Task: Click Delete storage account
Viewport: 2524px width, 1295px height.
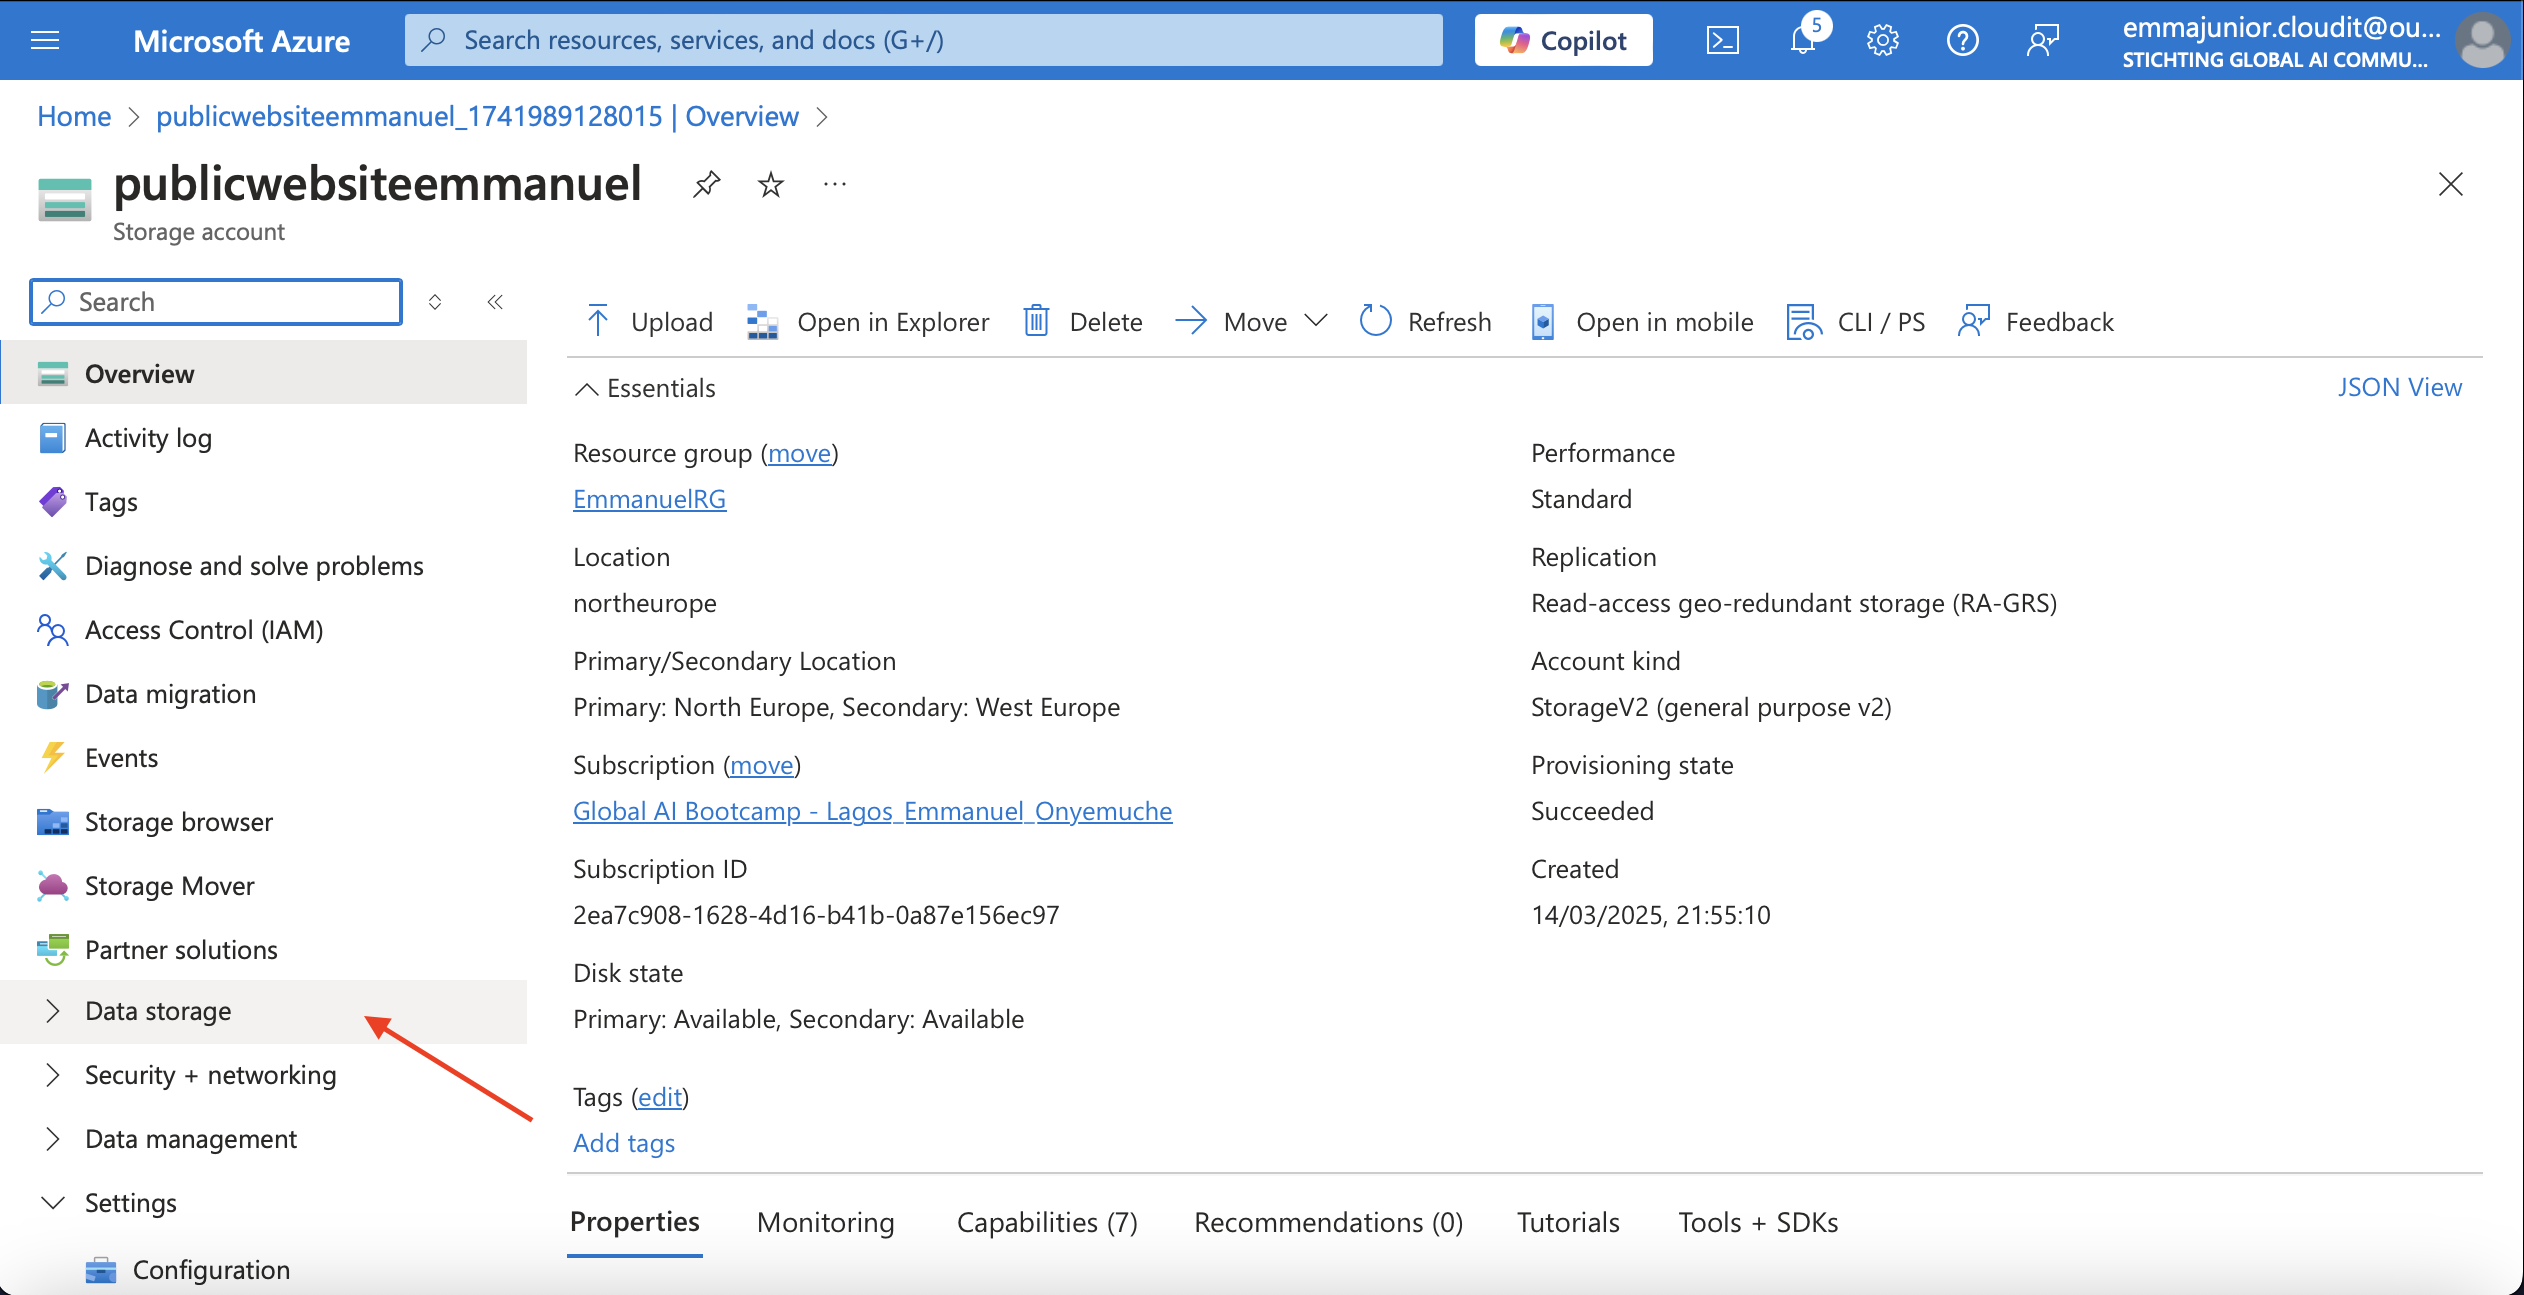Action: click(1082, 322)
